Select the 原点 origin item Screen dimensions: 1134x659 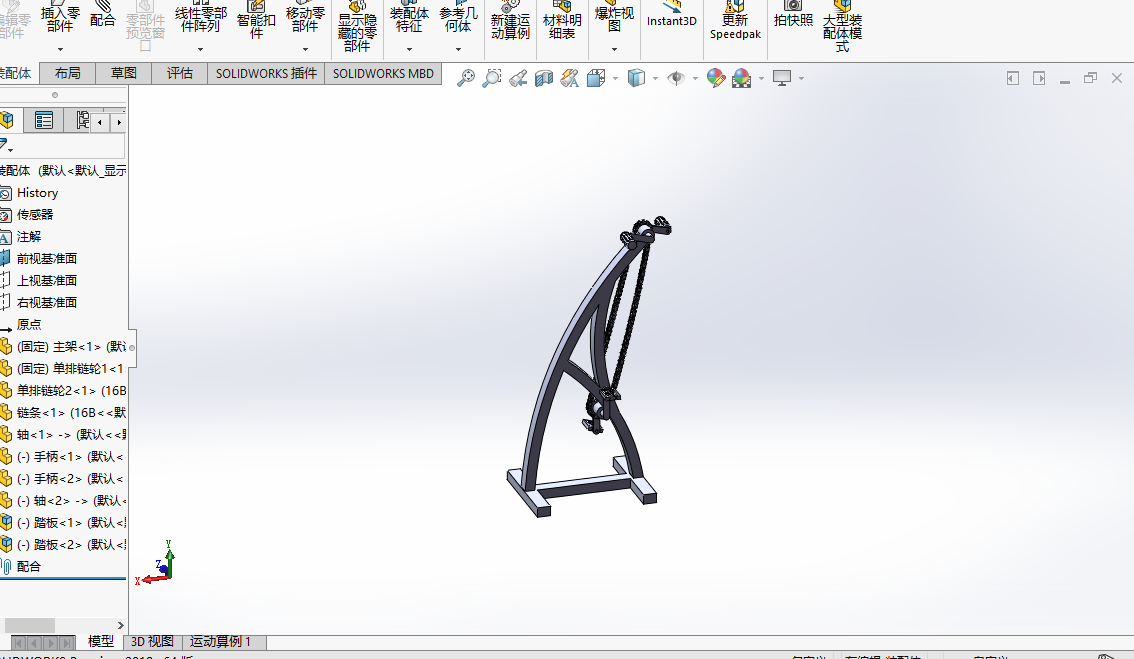coord(29,325)
